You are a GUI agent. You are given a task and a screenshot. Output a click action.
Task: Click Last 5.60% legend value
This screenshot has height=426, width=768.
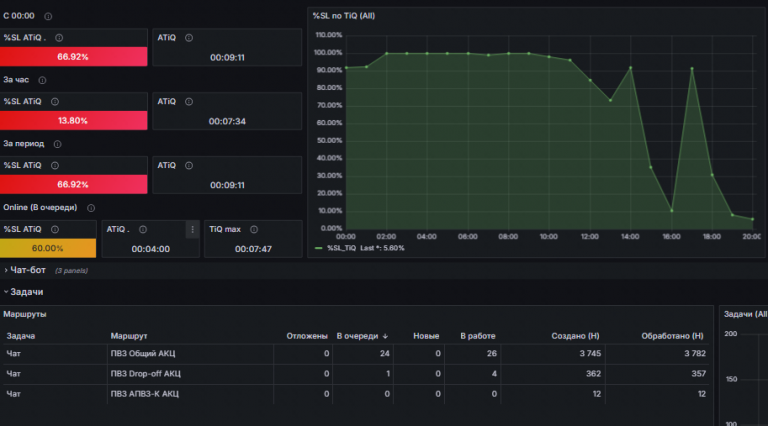coord(383,248)
